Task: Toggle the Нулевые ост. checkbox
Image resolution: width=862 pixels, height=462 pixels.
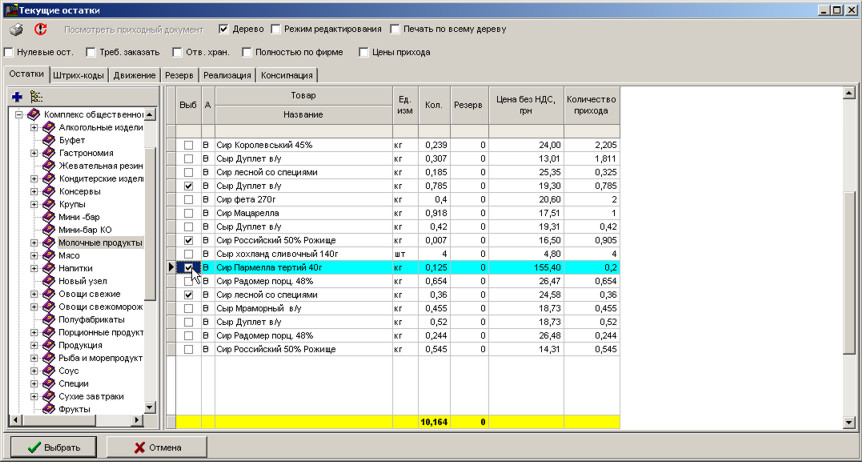Action: point(9,51)
